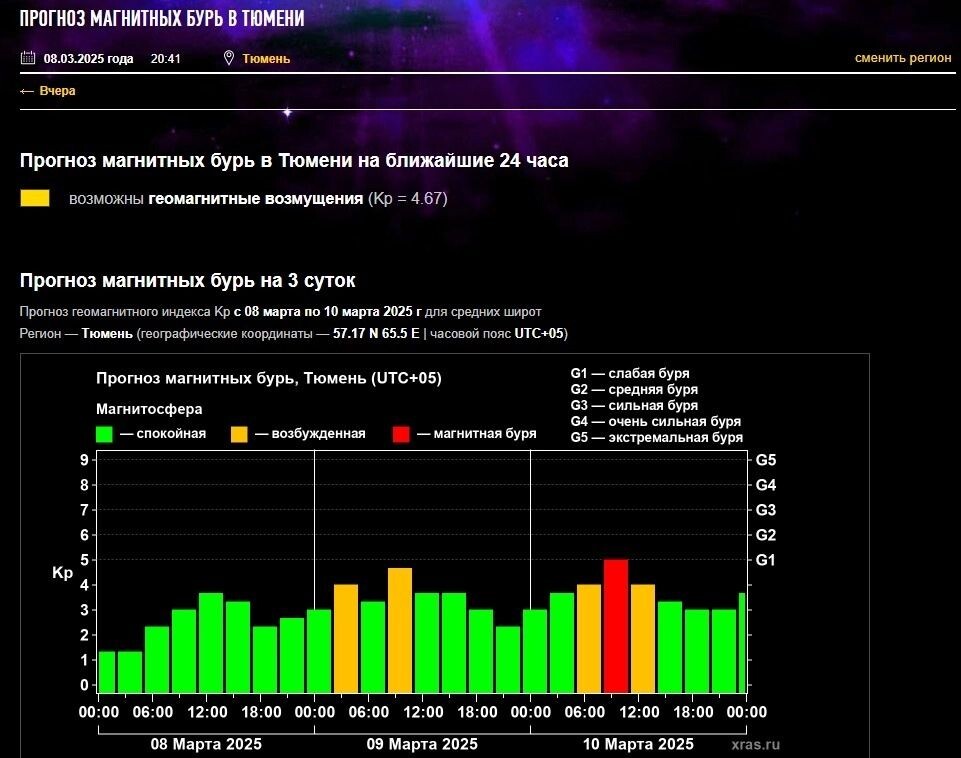Click the yellow square in the 24-hour forecast legend
Viewport: 961px width, 758px height.
[x=35, y=198]
